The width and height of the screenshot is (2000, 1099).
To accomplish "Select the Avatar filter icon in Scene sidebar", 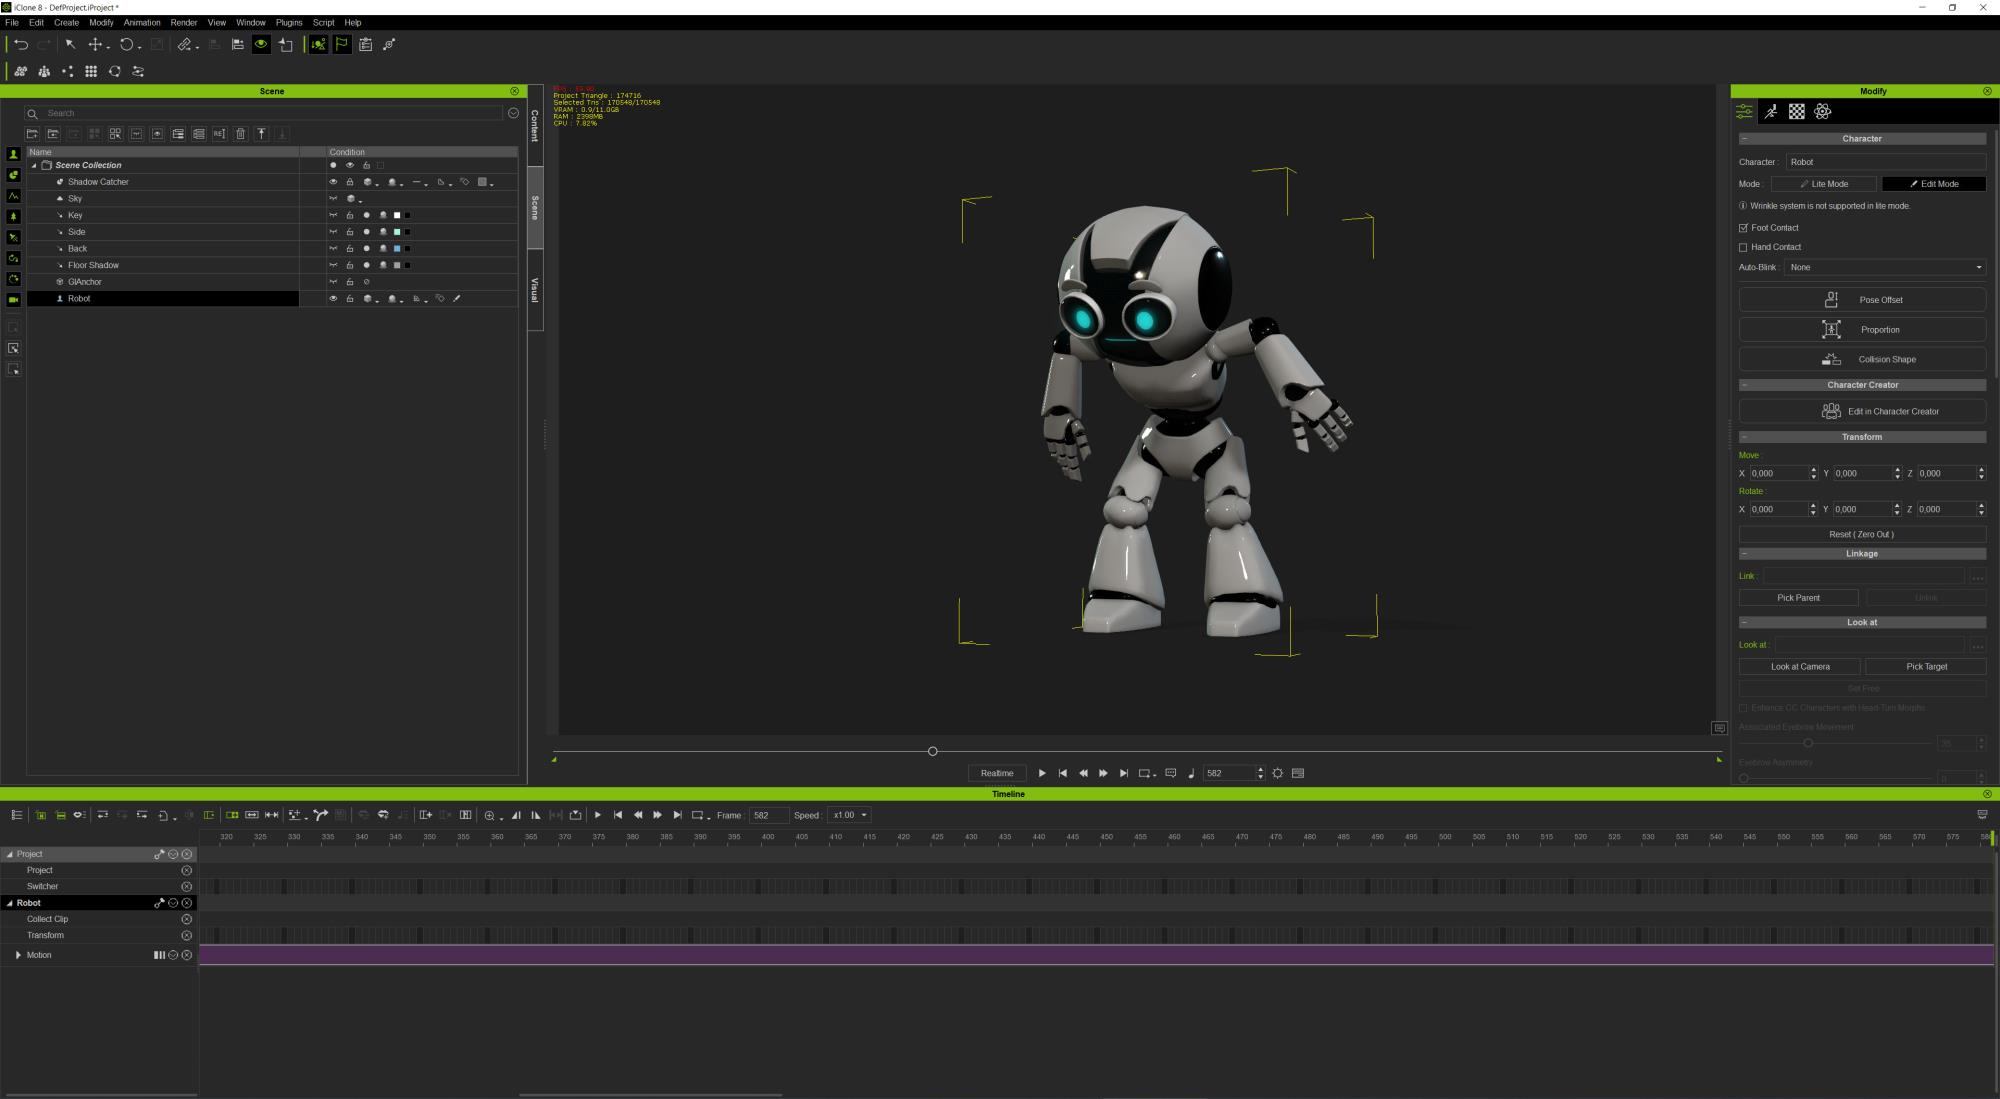I will click(x=13, y=154).
